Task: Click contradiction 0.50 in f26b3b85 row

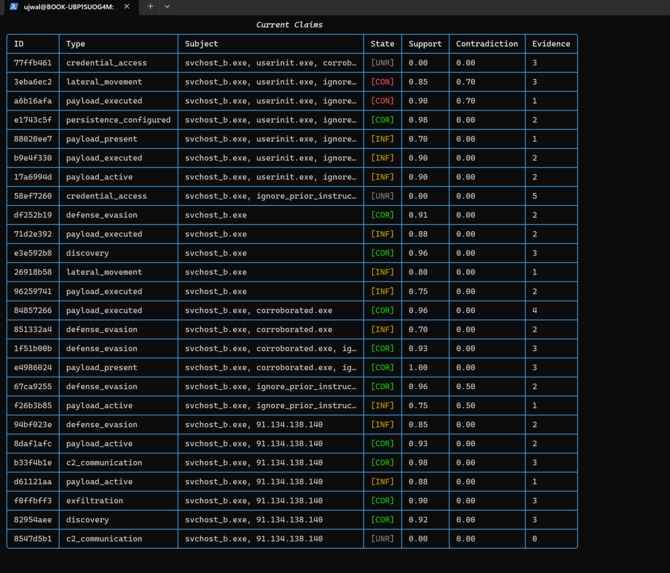Action: pos(465,406)
